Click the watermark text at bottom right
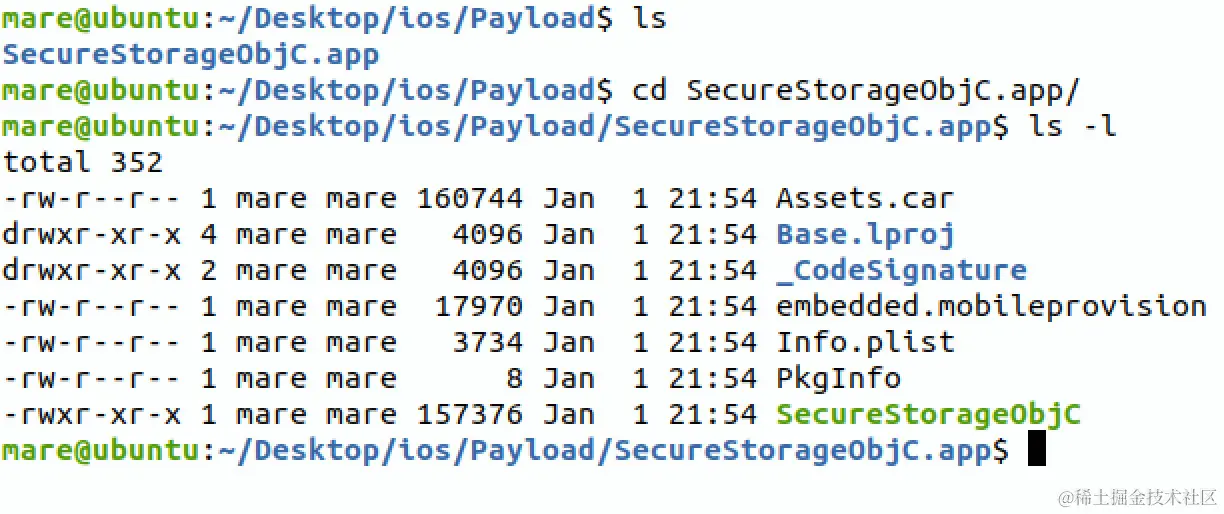Viewport: 1224px width, 514px height. pyautogui.click(x=1140, y=496)
